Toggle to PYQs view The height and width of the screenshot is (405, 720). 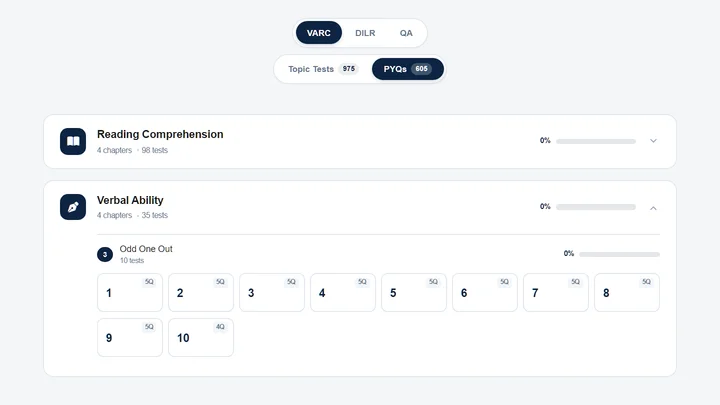(407, 69)
